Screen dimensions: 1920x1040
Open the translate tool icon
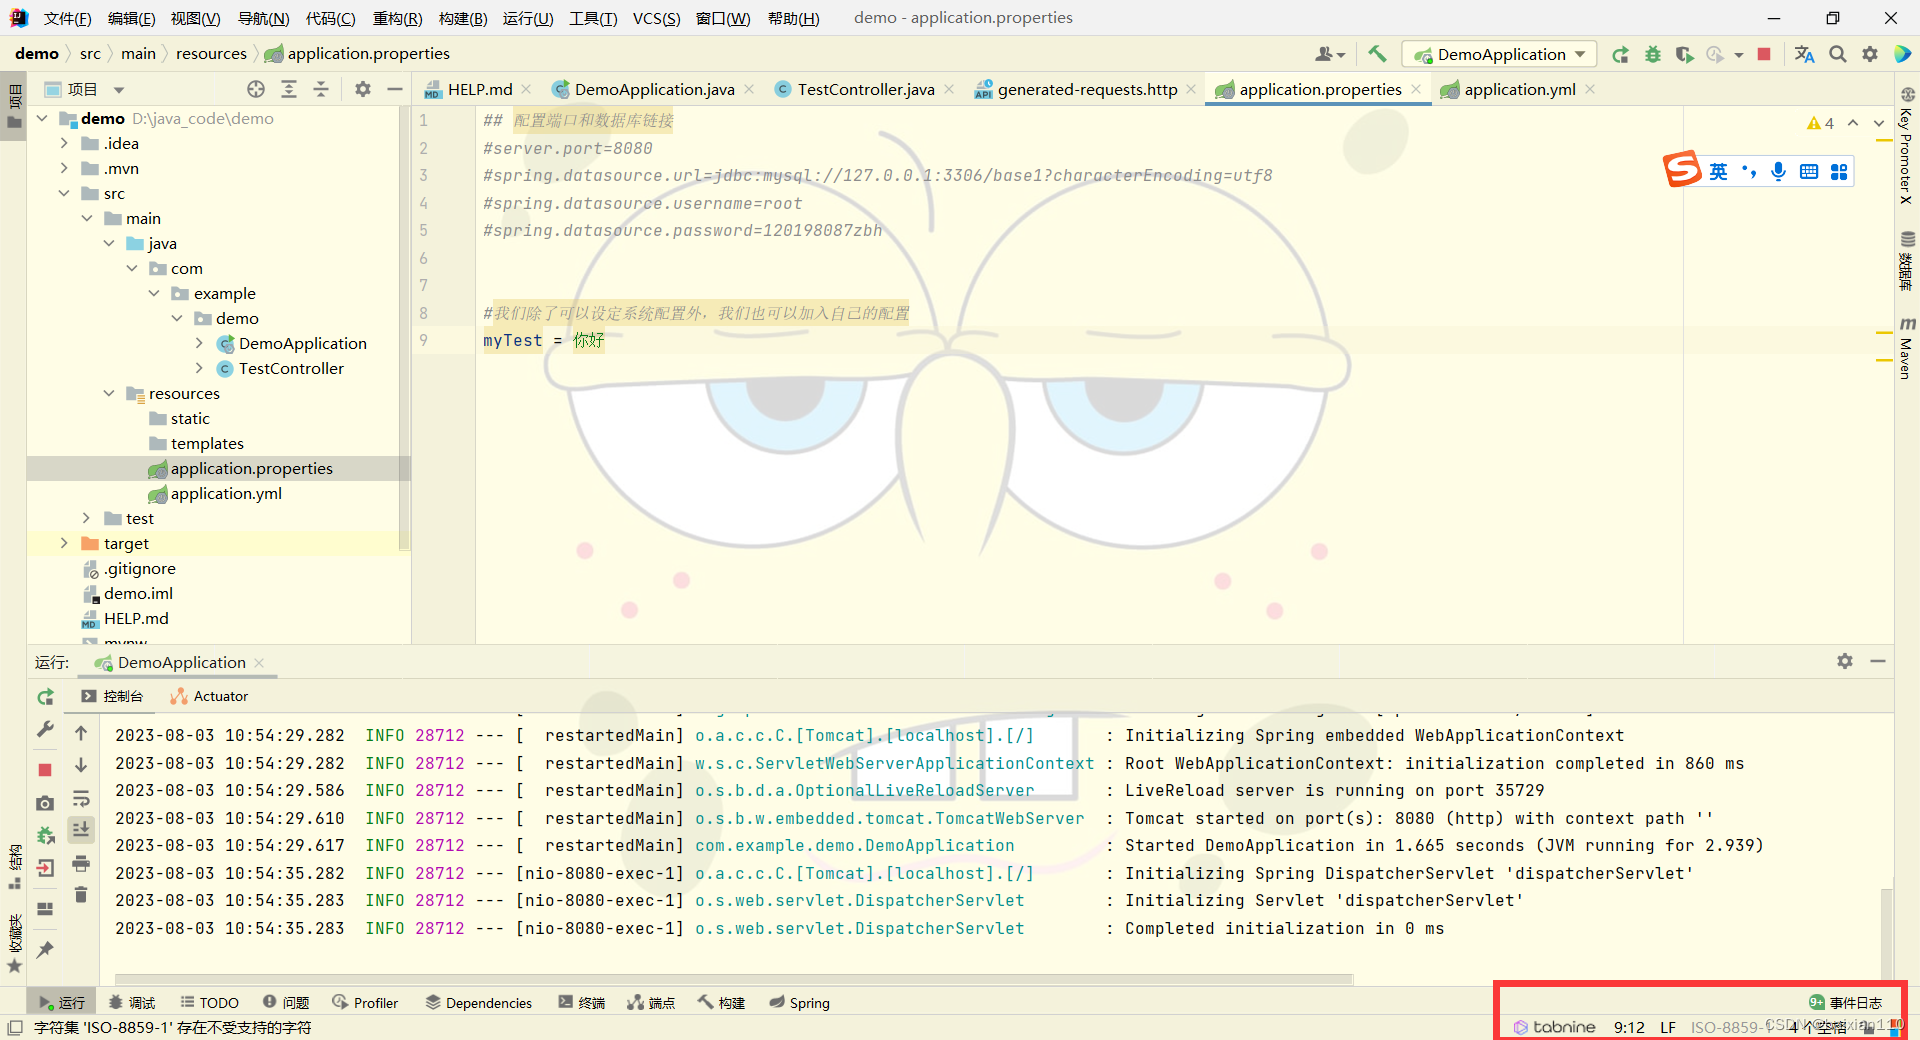pyautogui.click(x=1804, y=54)
